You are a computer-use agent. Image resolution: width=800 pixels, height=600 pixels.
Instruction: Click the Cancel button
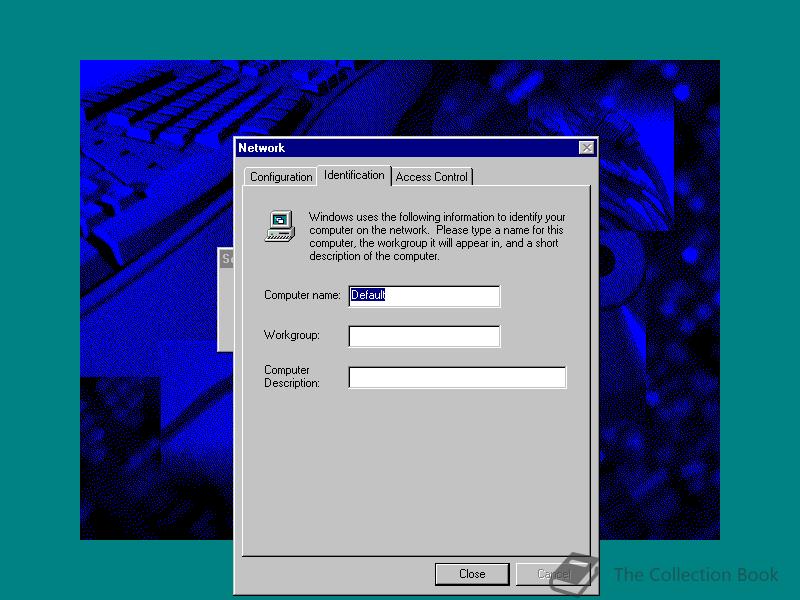coord(553,574)
